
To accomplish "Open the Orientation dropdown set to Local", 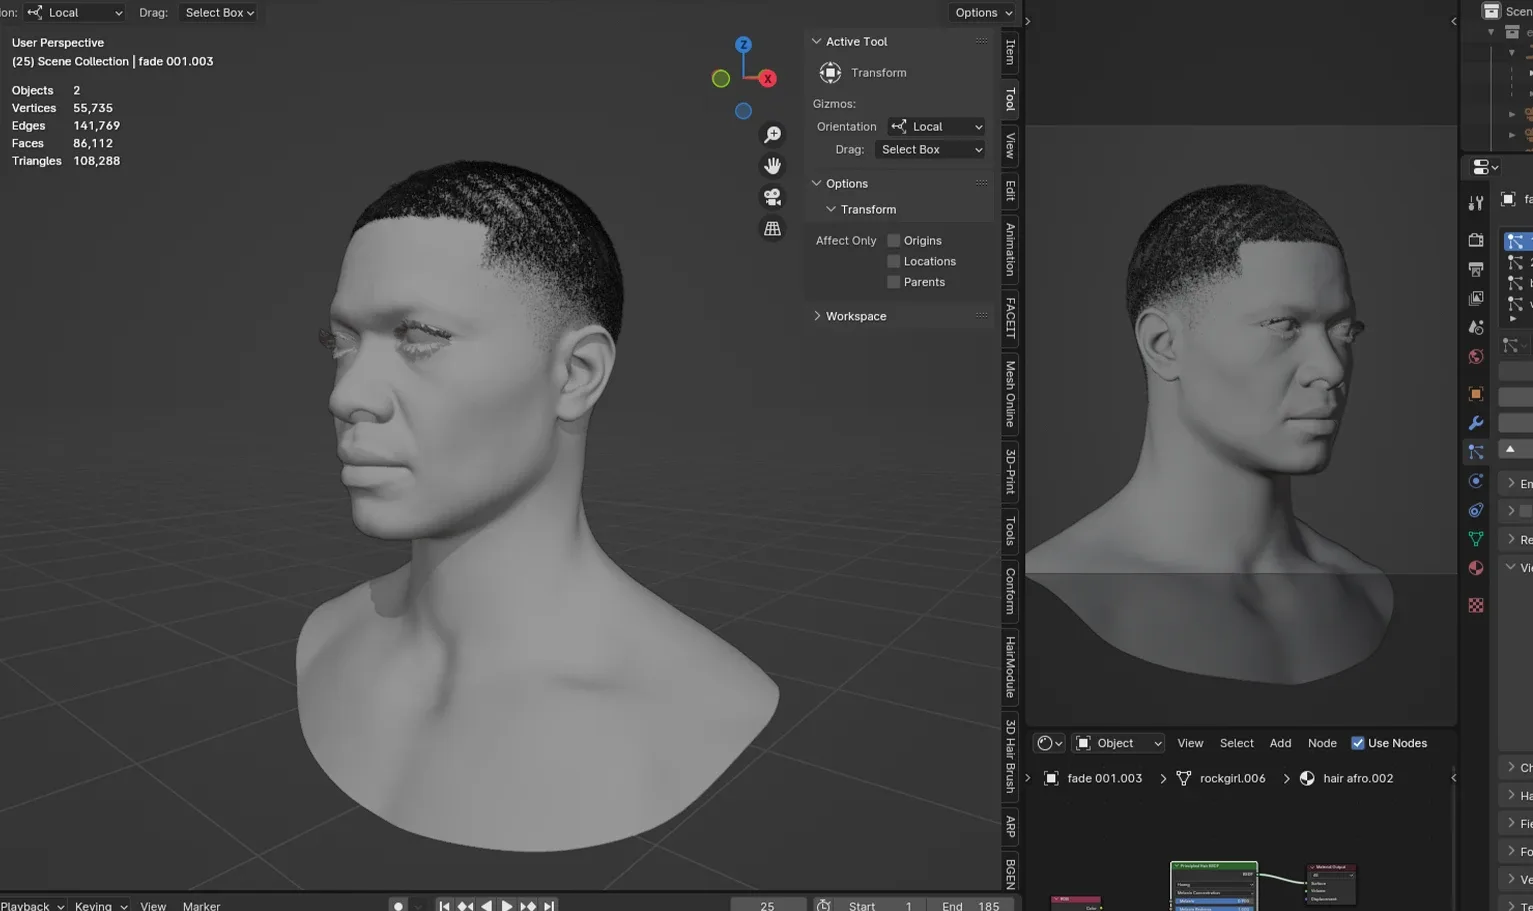I will point(935,126).
